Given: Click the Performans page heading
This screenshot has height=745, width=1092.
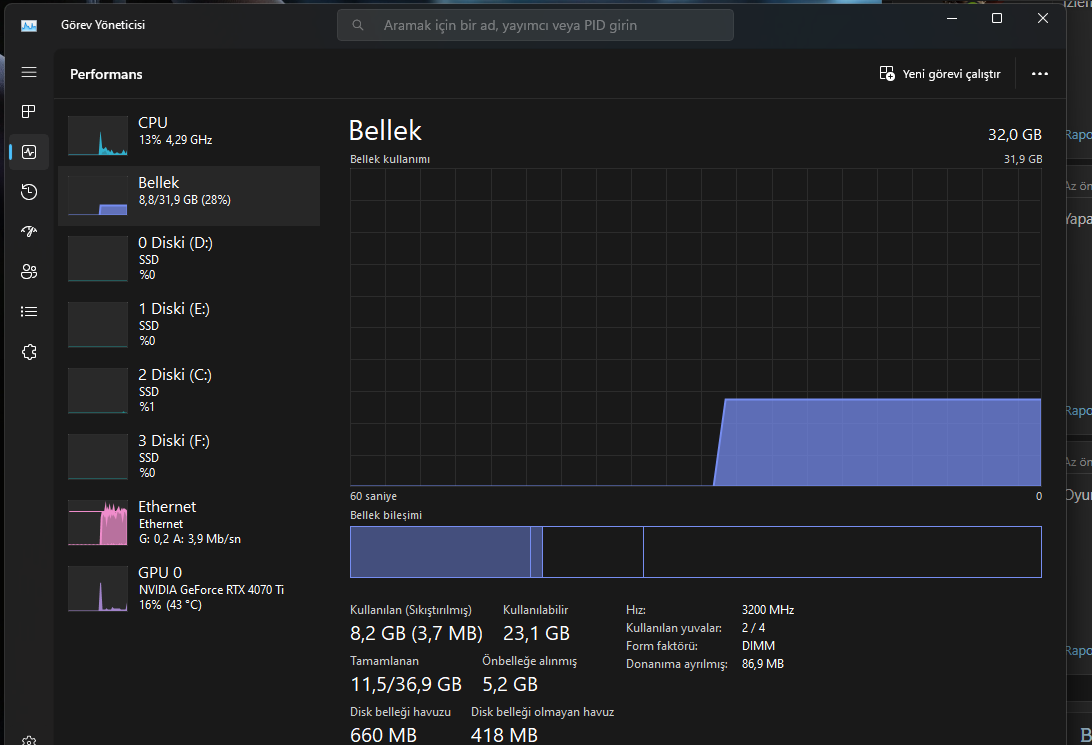Looking at the screenshot, I should [x=106, y=74].
